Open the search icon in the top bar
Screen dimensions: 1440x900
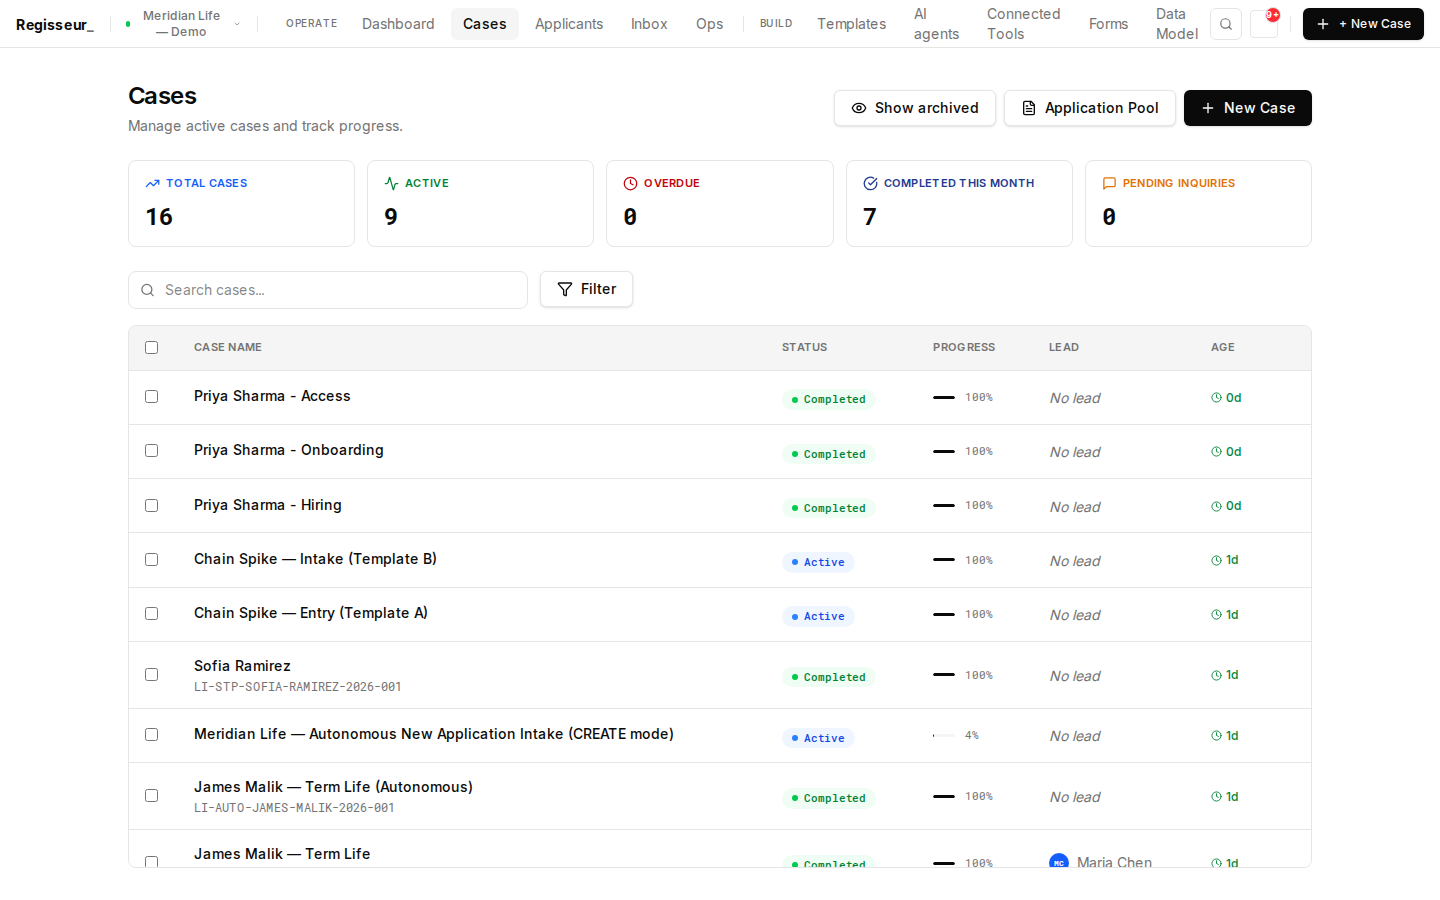[1226, 24]
